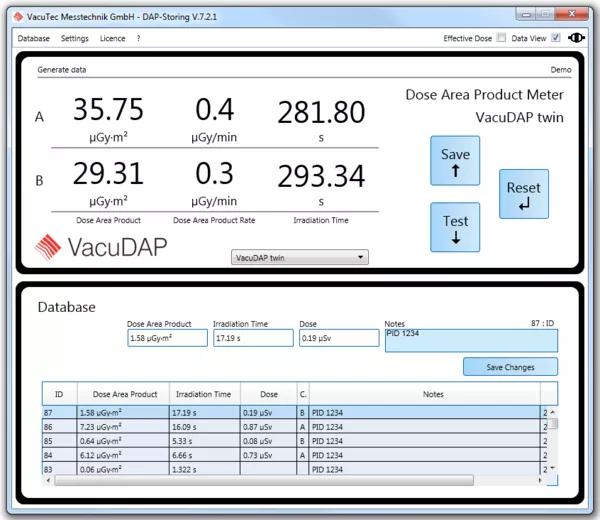Click the Save Changes button

point(510,367)
